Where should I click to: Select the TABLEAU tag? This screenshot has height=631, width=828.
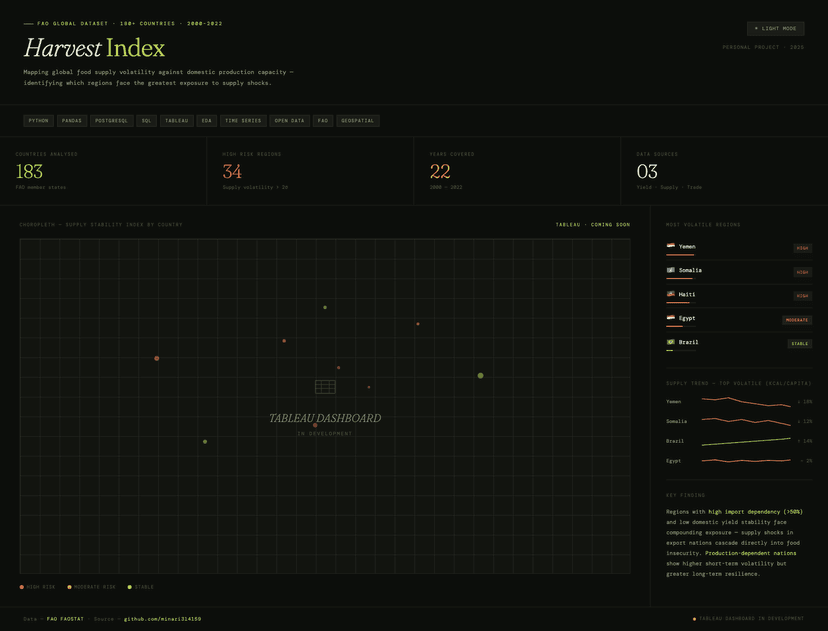176,121
